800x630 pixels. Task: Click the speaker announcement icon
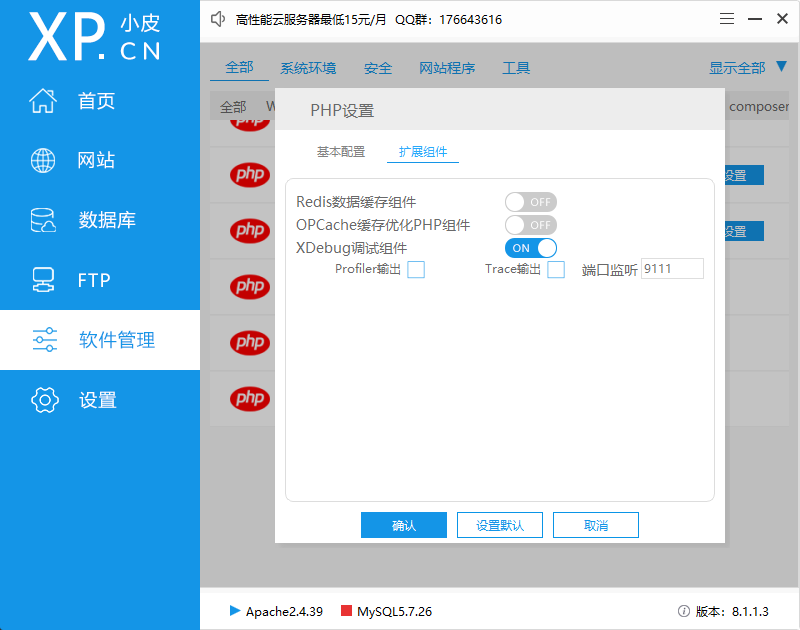click(x=219, y=19)
